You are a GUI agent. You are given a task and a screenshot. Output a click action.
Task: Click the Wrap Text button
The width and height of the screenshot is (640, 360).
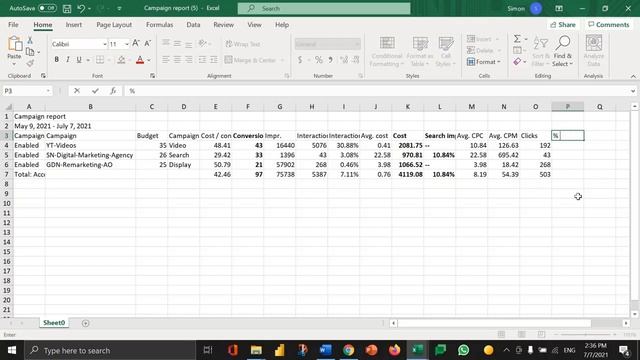pos(243,44)
